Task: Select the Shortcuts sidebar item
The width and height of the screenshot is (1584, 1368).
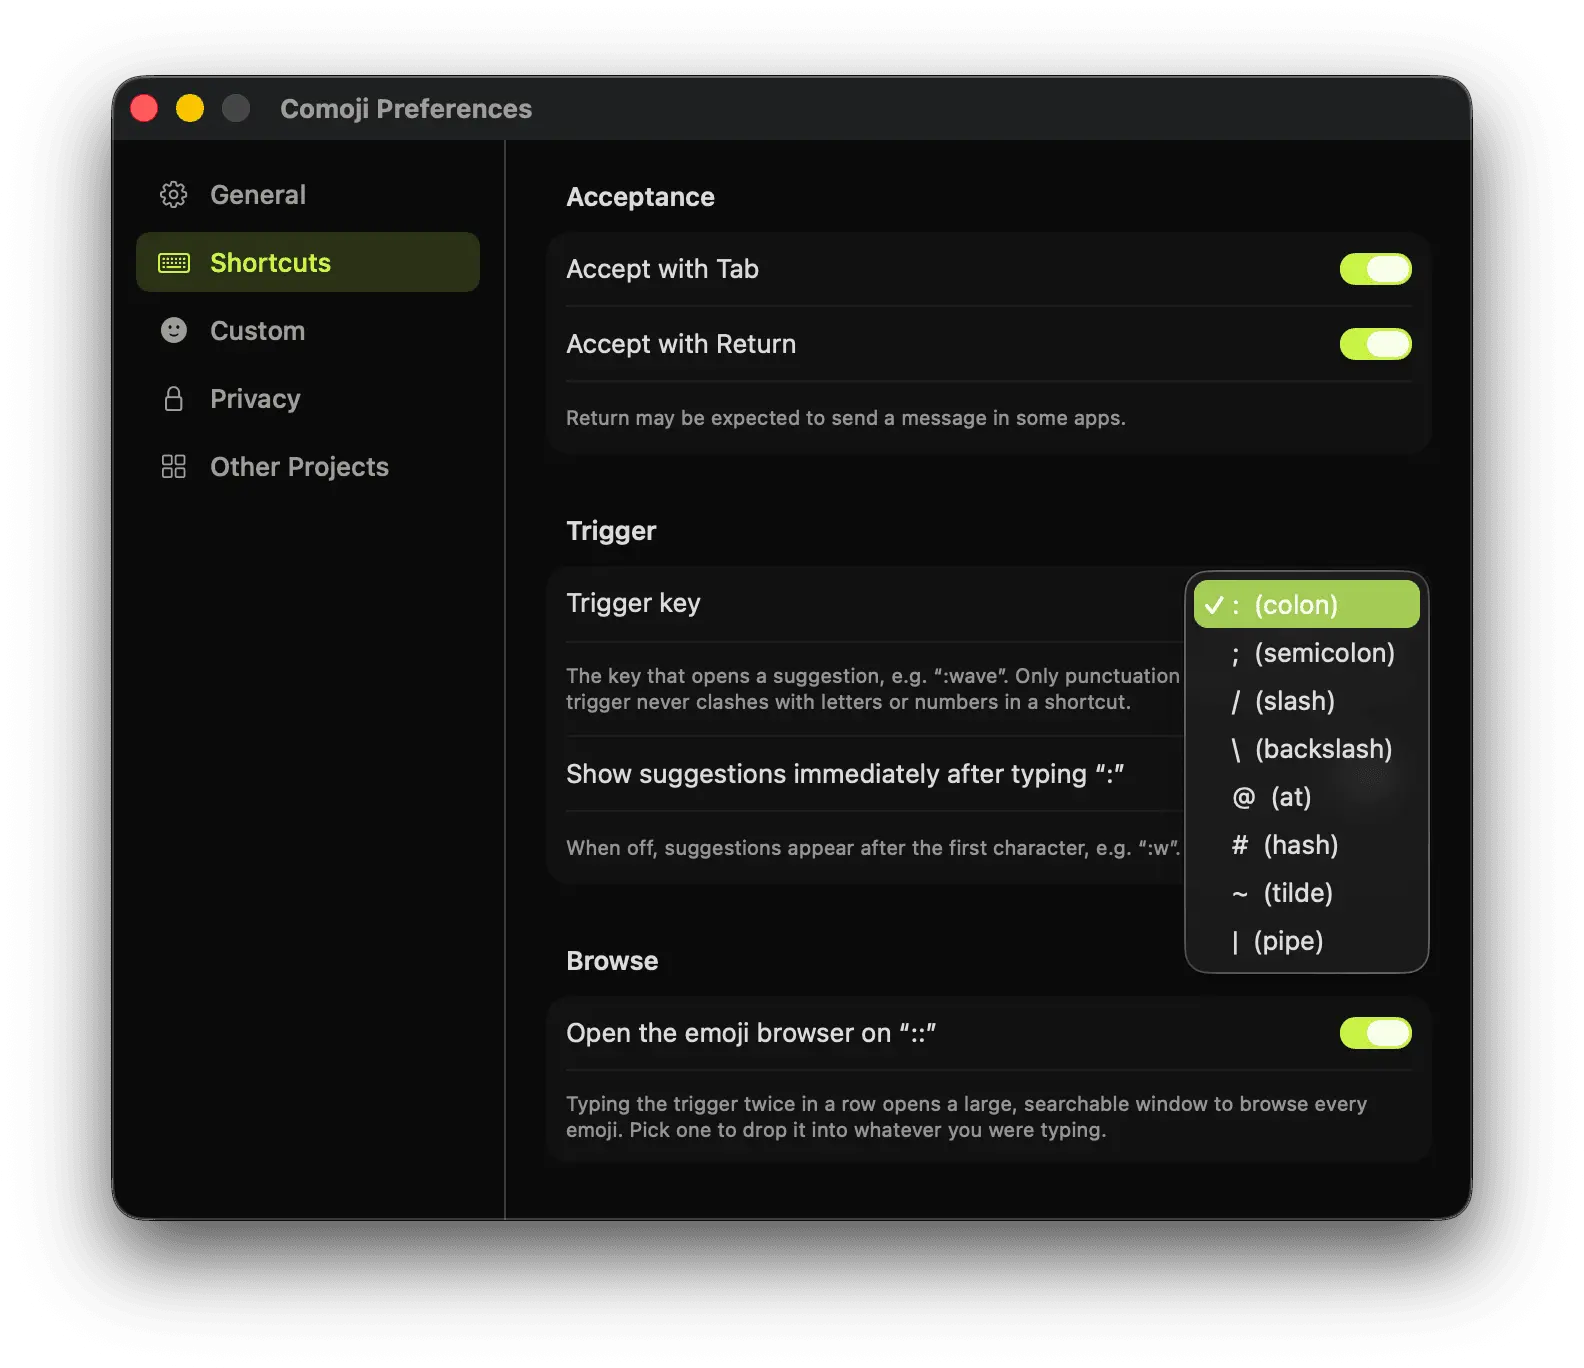Action: click(x=308, y=263)
